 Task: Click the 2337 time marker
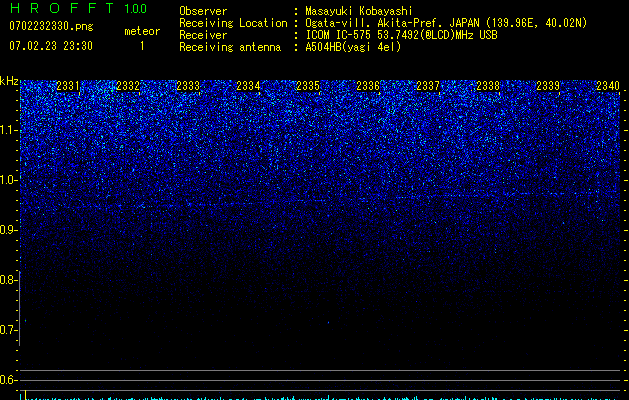(x=428, y=86)
